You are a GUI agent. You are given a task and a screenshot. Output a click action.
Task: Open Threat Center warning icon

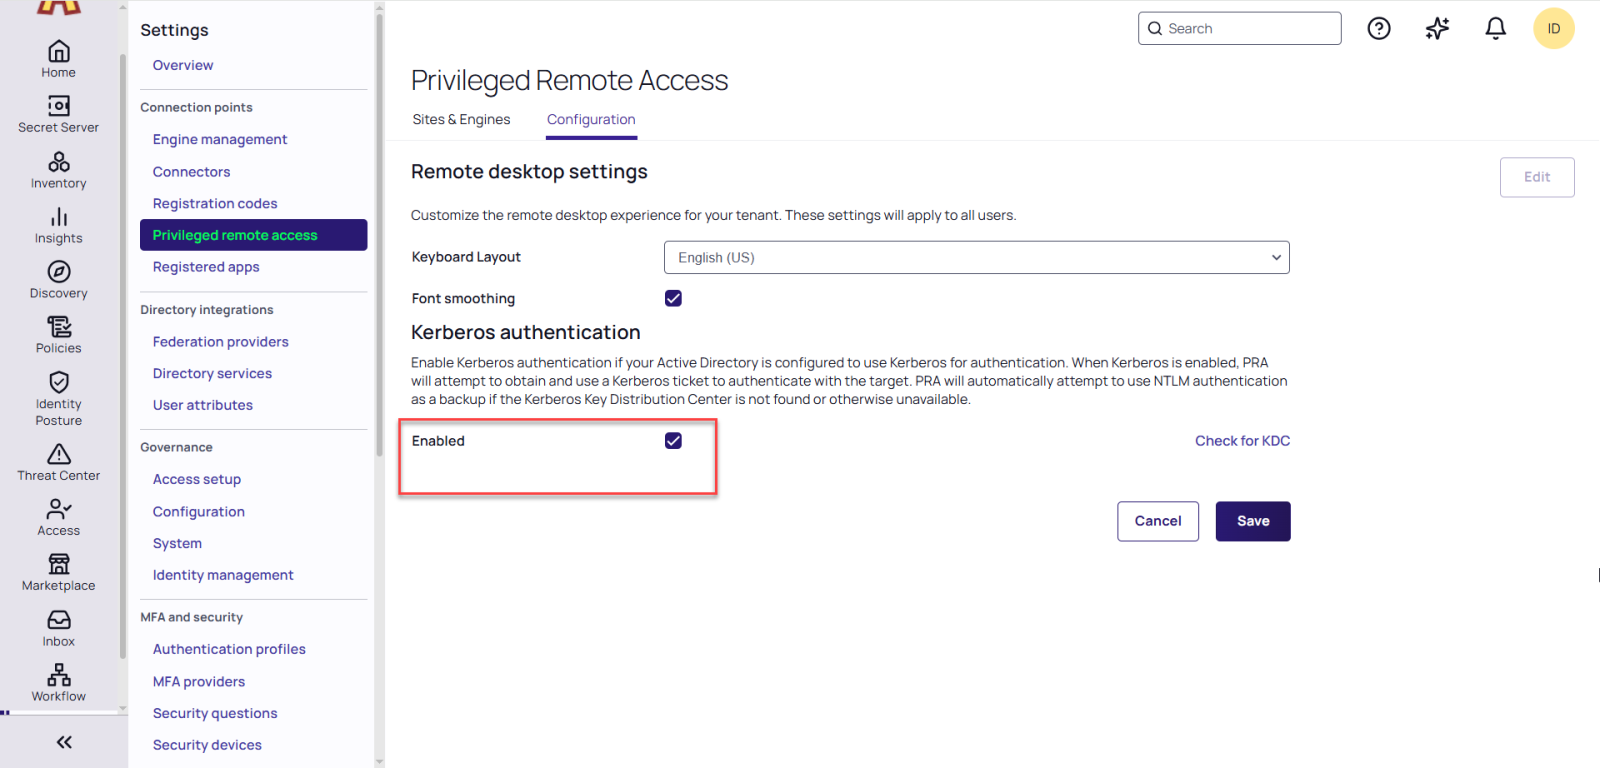point(59,455)
